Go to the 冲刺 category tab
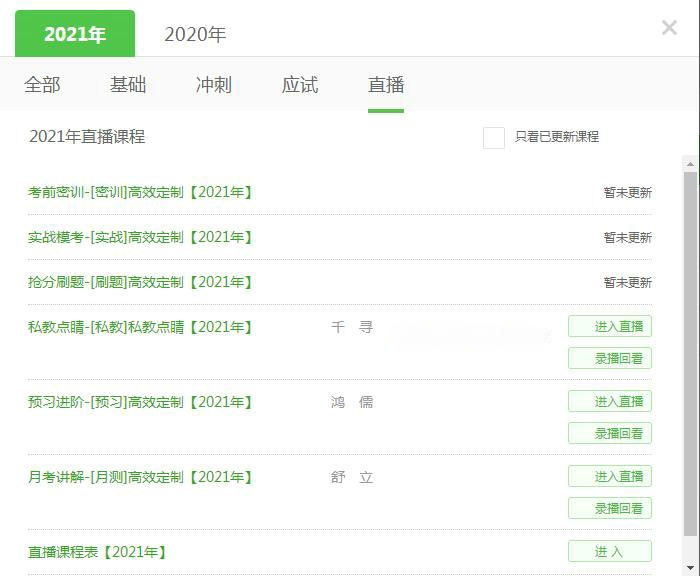 point(214,85)
